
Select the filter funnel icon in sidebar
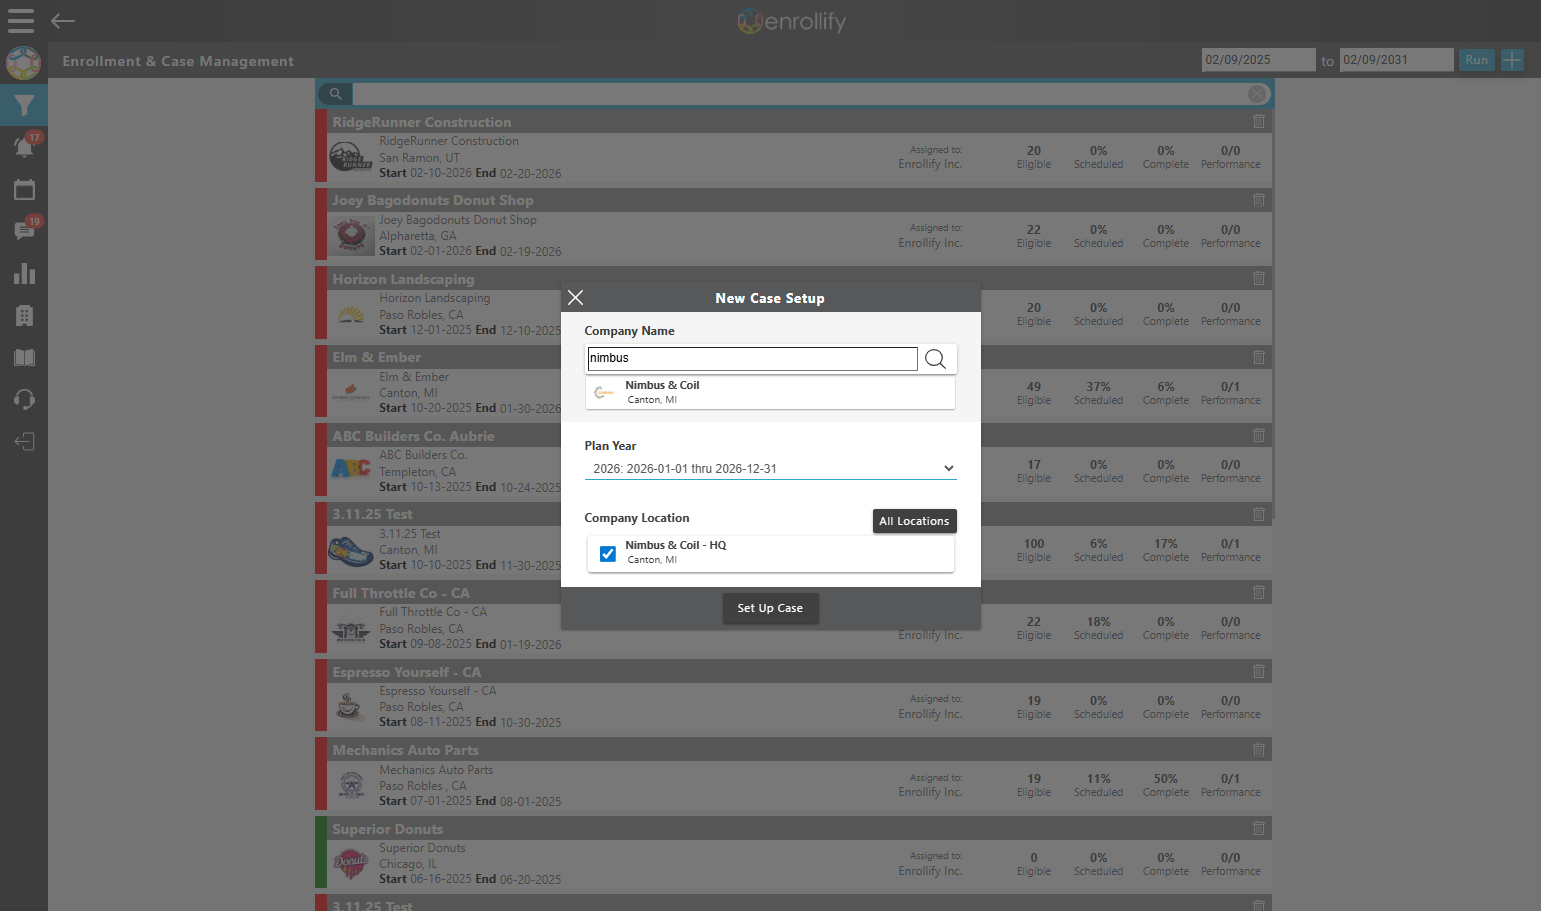click(x=24, y=105)
